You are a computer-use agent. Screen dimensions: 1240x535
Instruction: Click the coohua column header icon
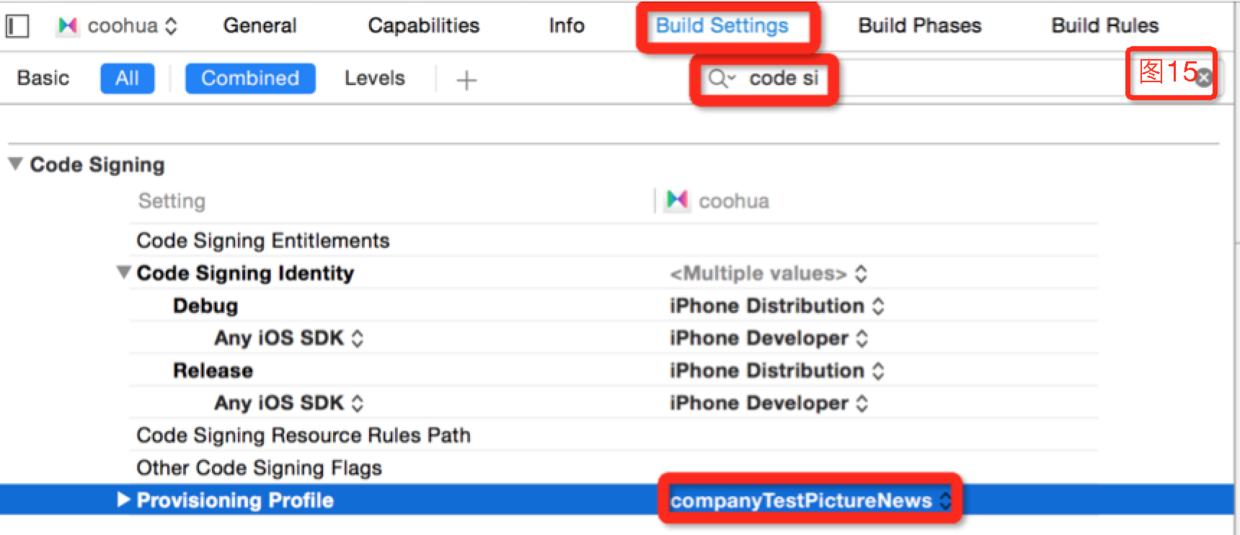677,201
